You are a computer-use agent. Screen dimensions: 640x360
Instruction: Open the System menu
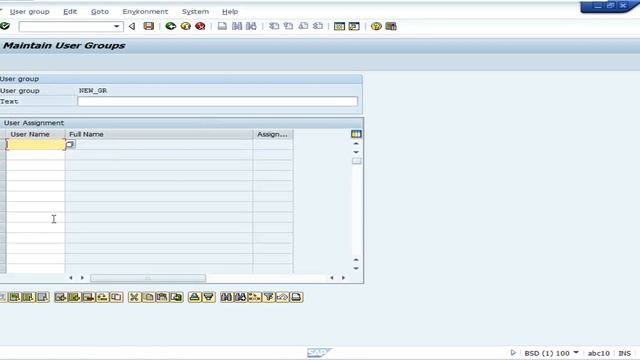coord(195,11)
